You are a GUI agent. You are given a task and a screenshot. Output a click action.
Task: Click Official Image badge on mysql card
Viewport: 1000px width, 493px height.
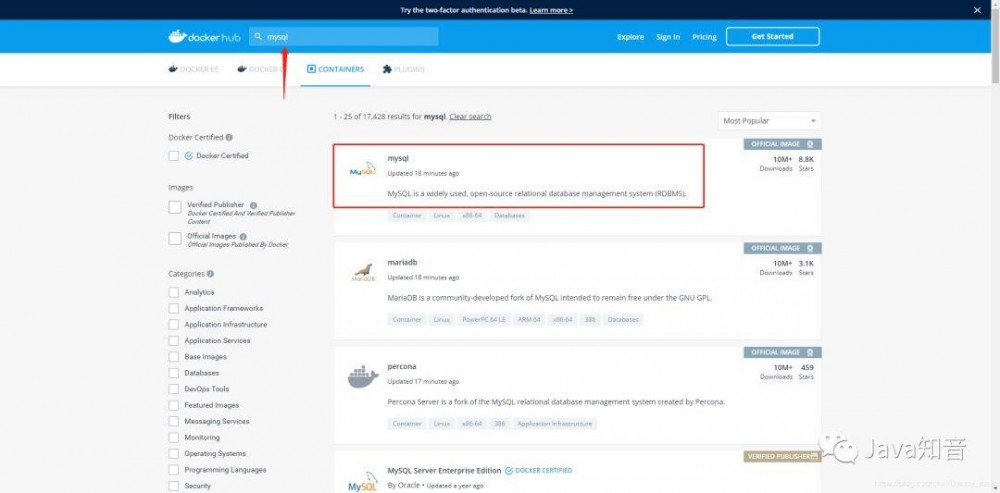(783, 144)
